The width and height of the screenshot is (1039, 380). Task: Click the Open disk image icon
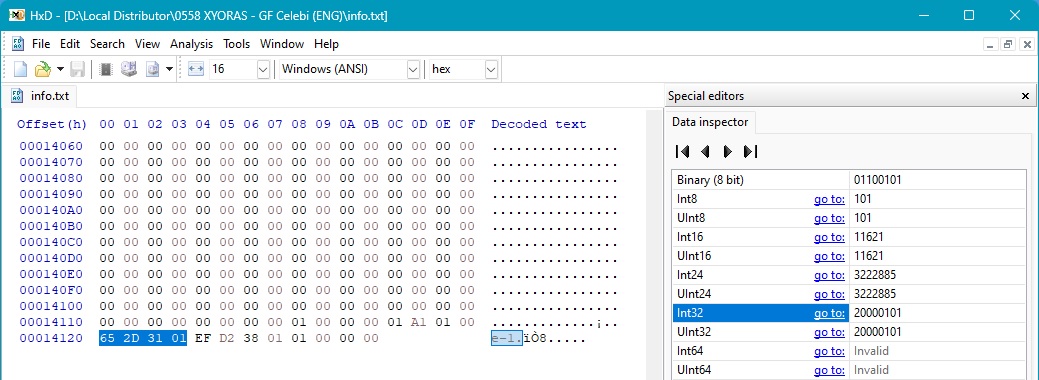(153, 69)
